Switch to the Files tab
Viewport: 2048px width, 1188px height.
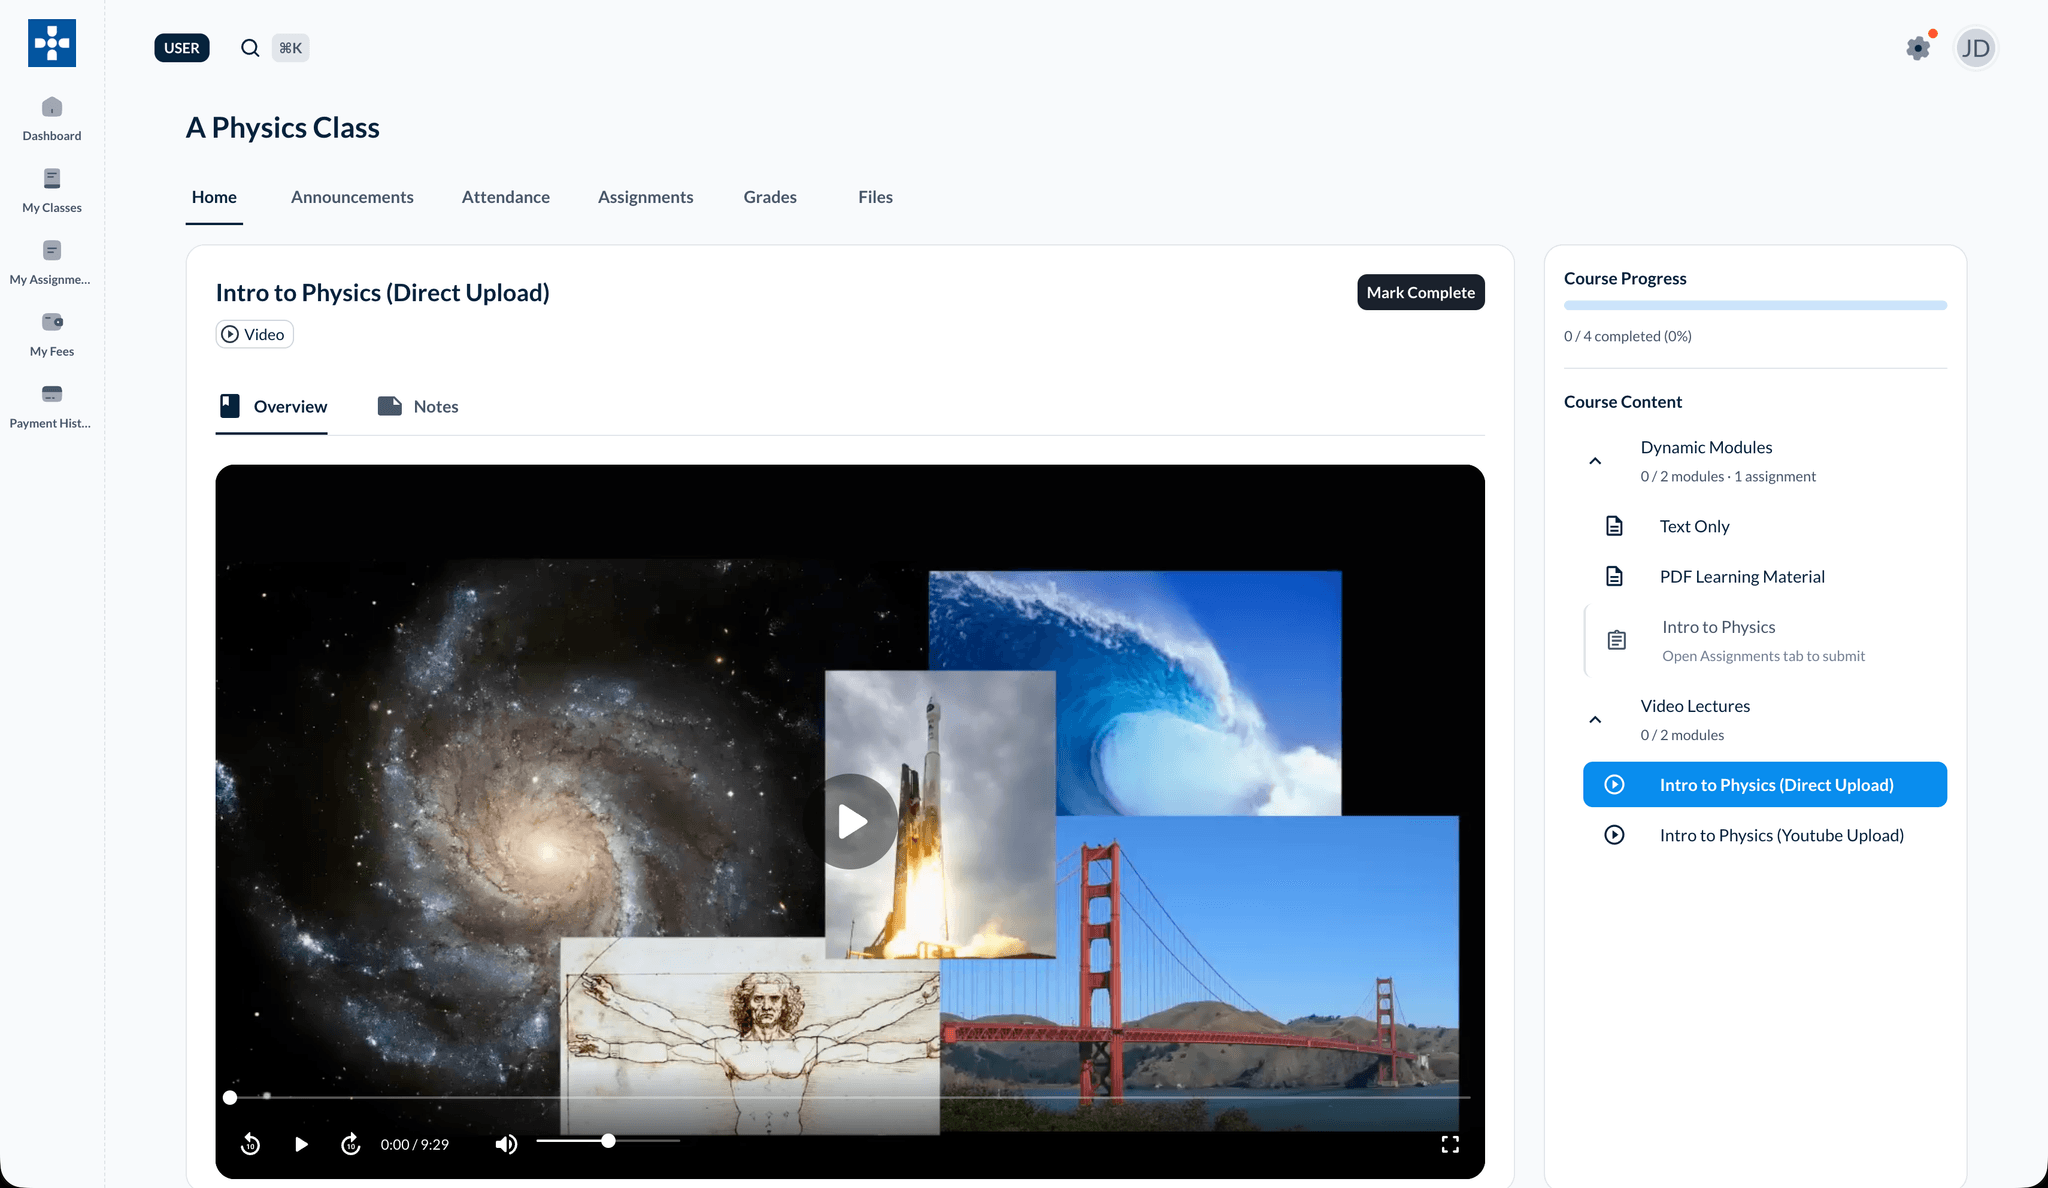pyautogui.click(x=875, y=197)
